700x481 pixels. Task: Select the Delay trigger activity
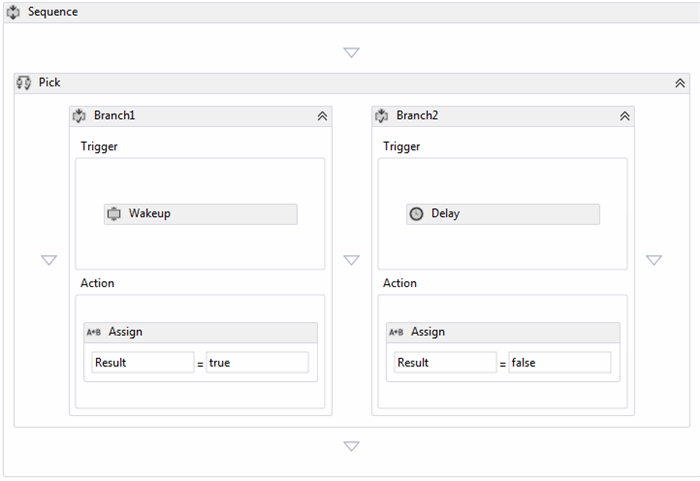tap(502, 214)
